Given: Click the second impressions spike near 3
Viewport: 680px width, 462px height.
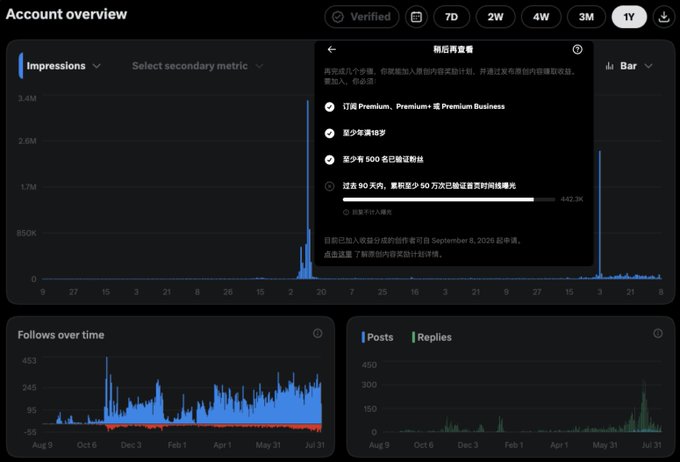Looking at the screenshot, I should pyautogui.click(x=600, y=214).
